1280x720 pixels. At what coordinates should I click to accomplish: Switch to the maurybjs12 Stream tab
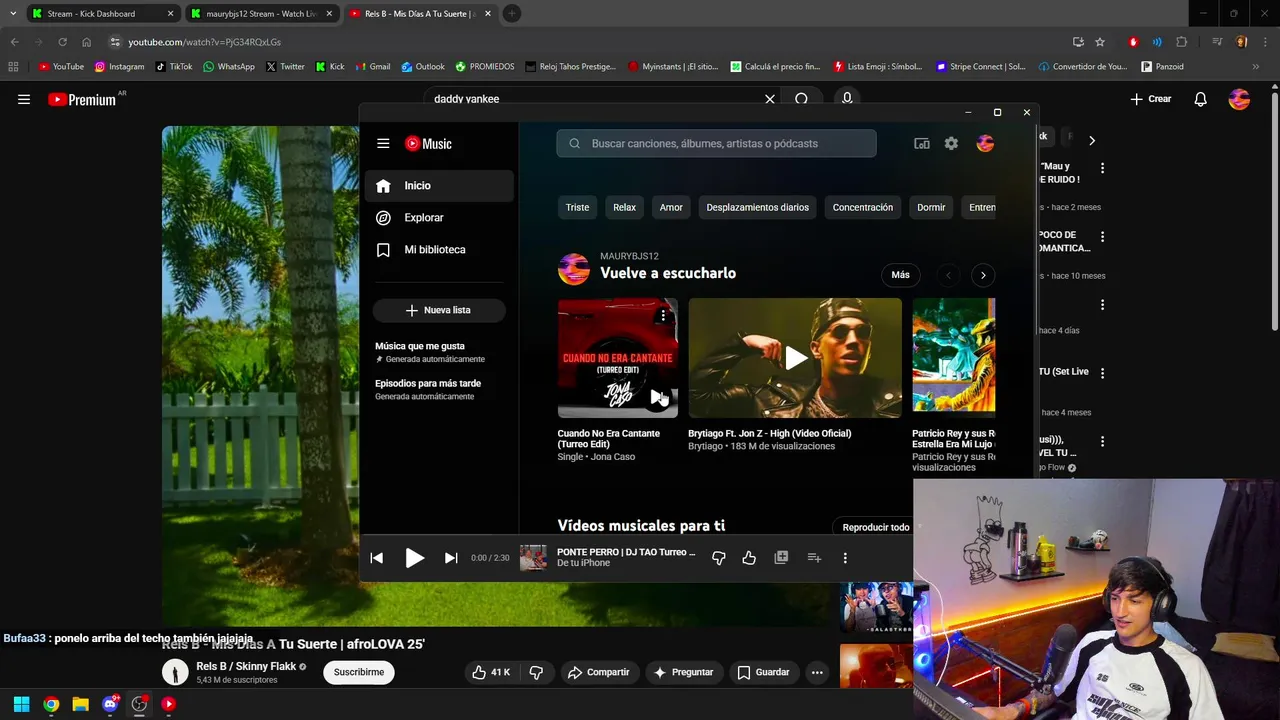tap(260, 14)
